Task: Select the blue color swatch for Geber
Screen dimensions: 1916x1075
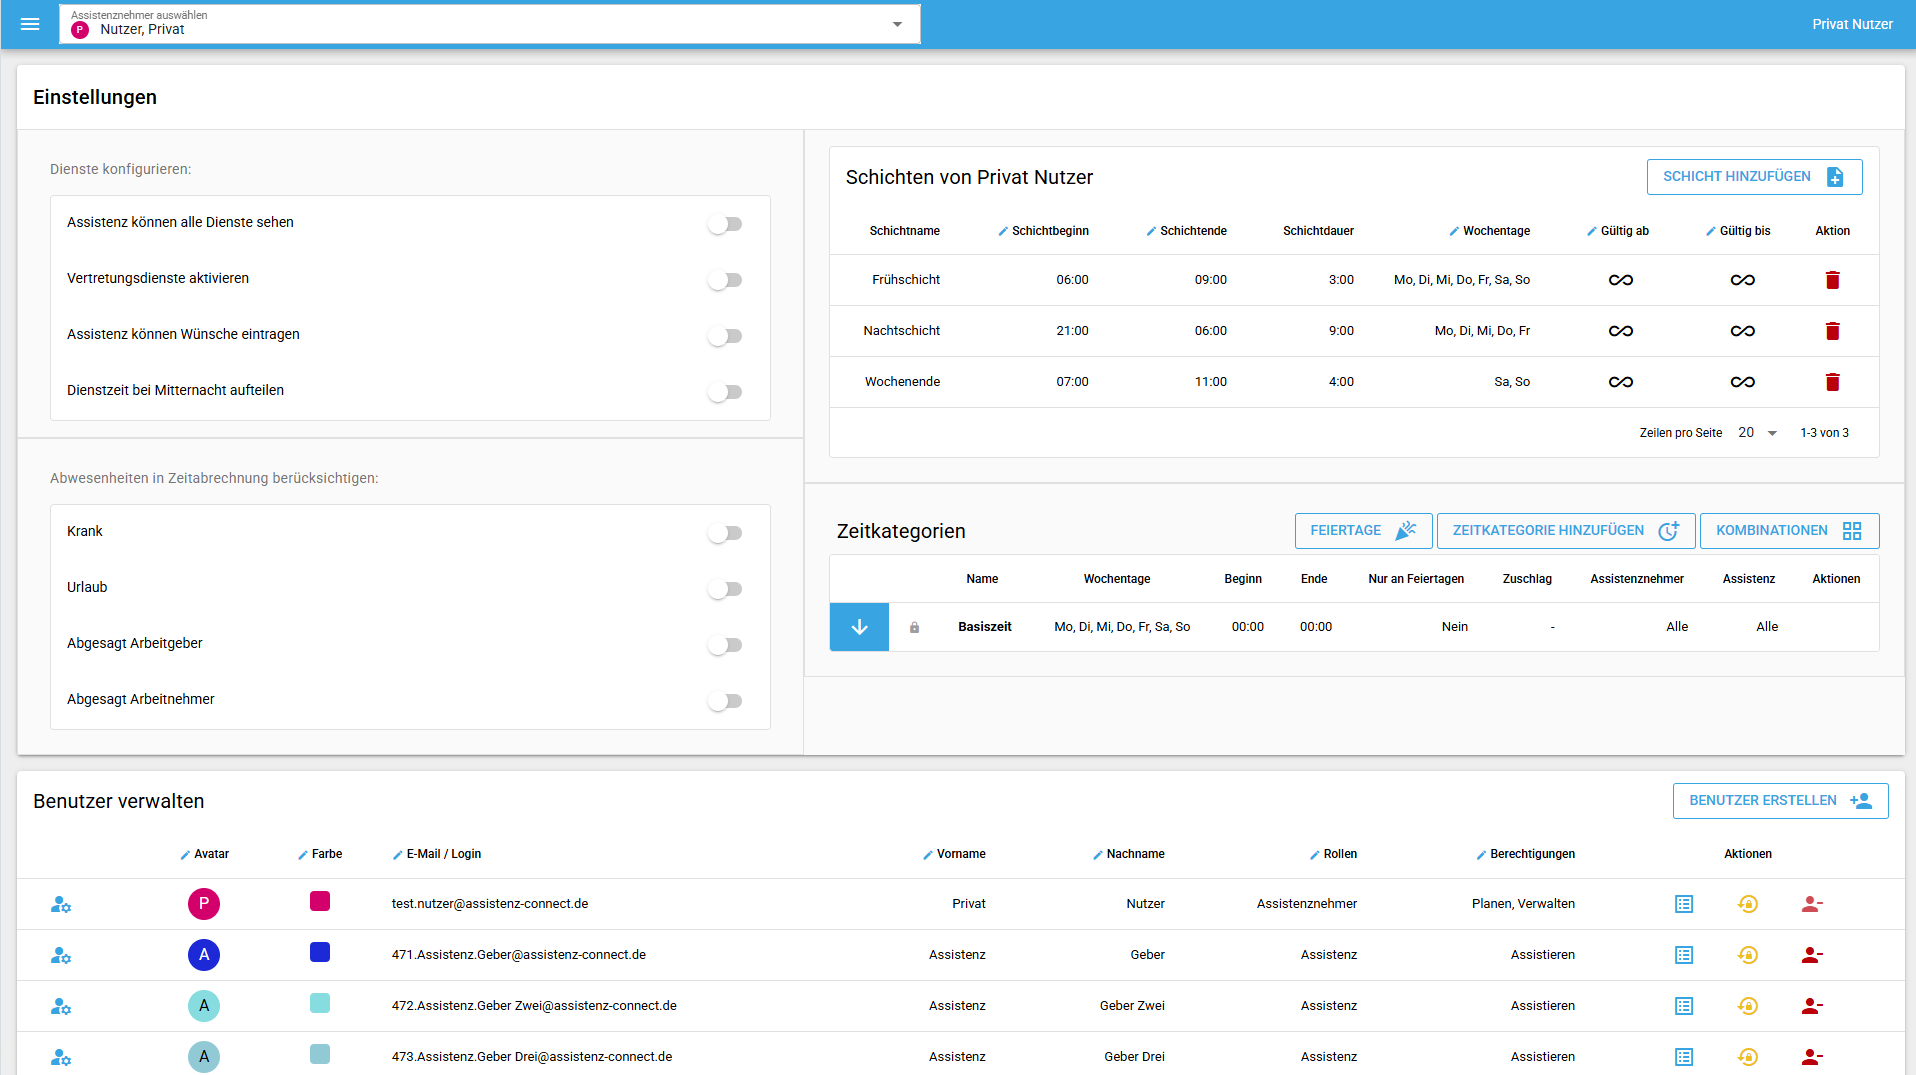Action: coord(320,953)
